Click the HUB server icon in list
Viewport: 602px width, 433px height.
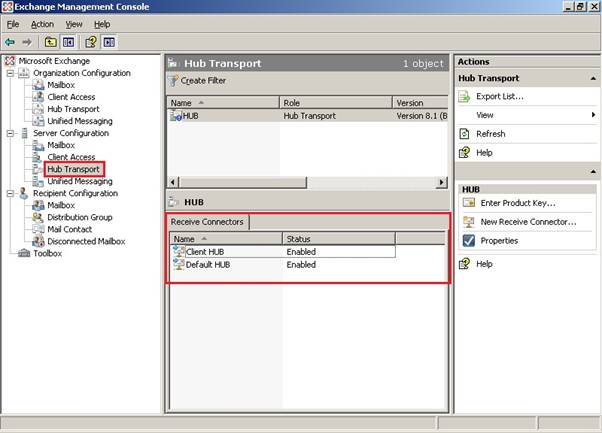176,116
